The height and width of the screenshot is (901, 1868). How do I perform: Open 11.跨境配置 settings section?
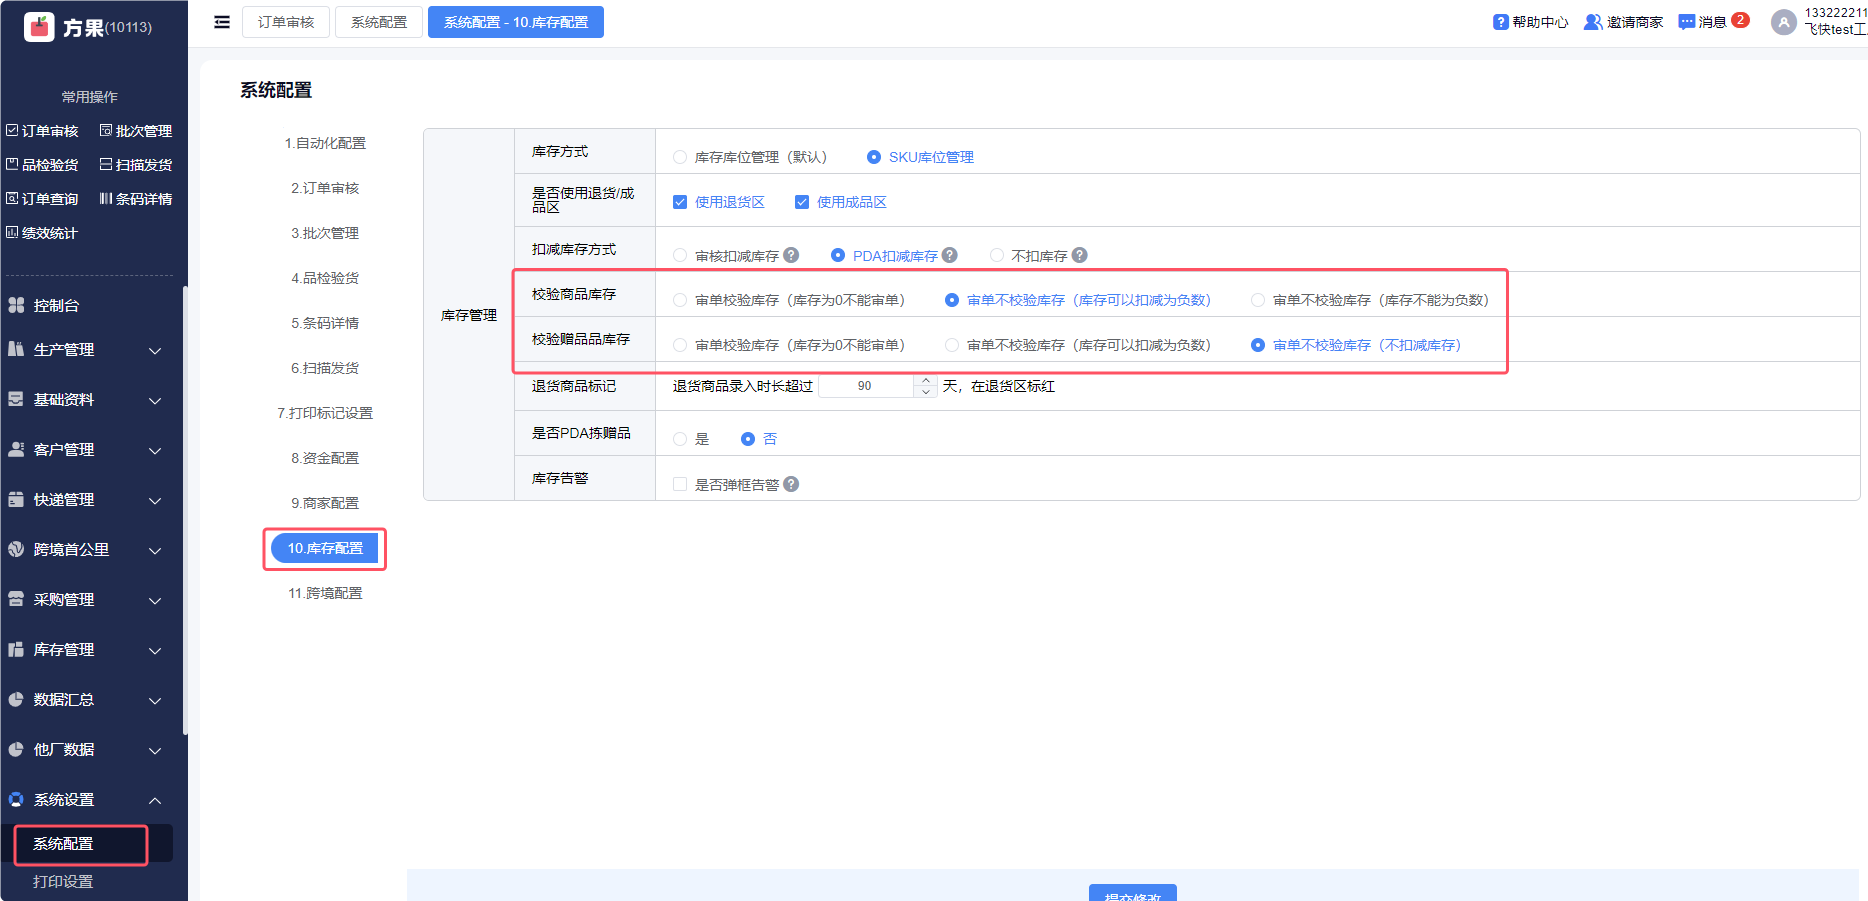pyautogui.click(x=325, y=593)
